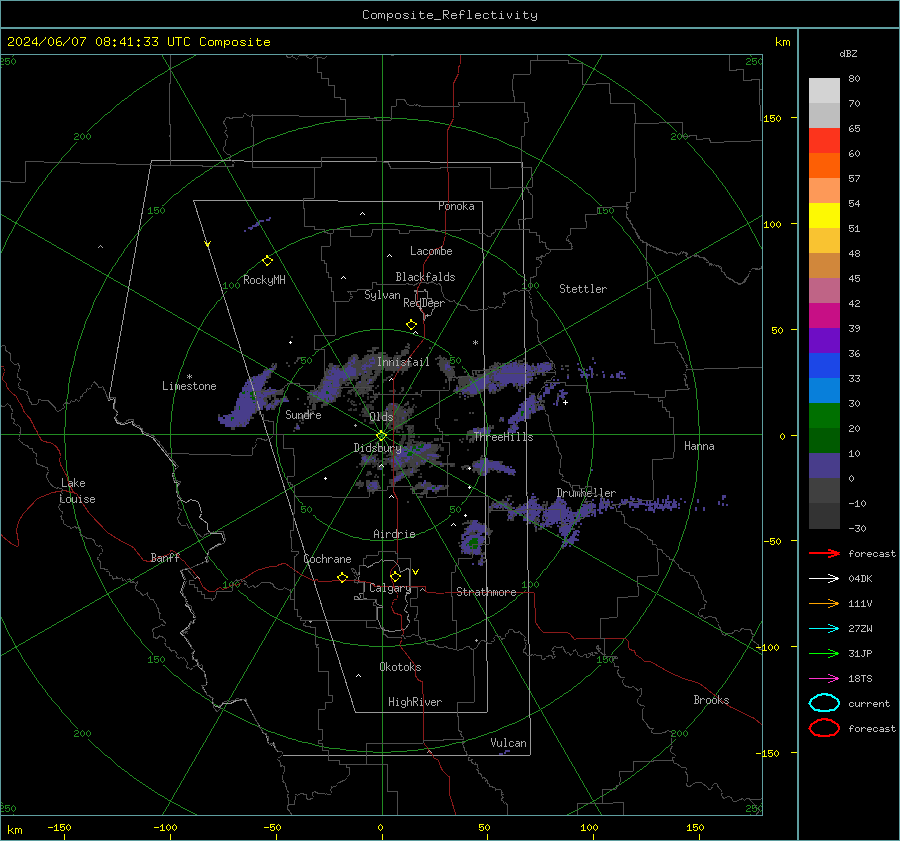
Task: Pick the indigo 0-10 dBZ color swatch
Action: coord(824,466)
